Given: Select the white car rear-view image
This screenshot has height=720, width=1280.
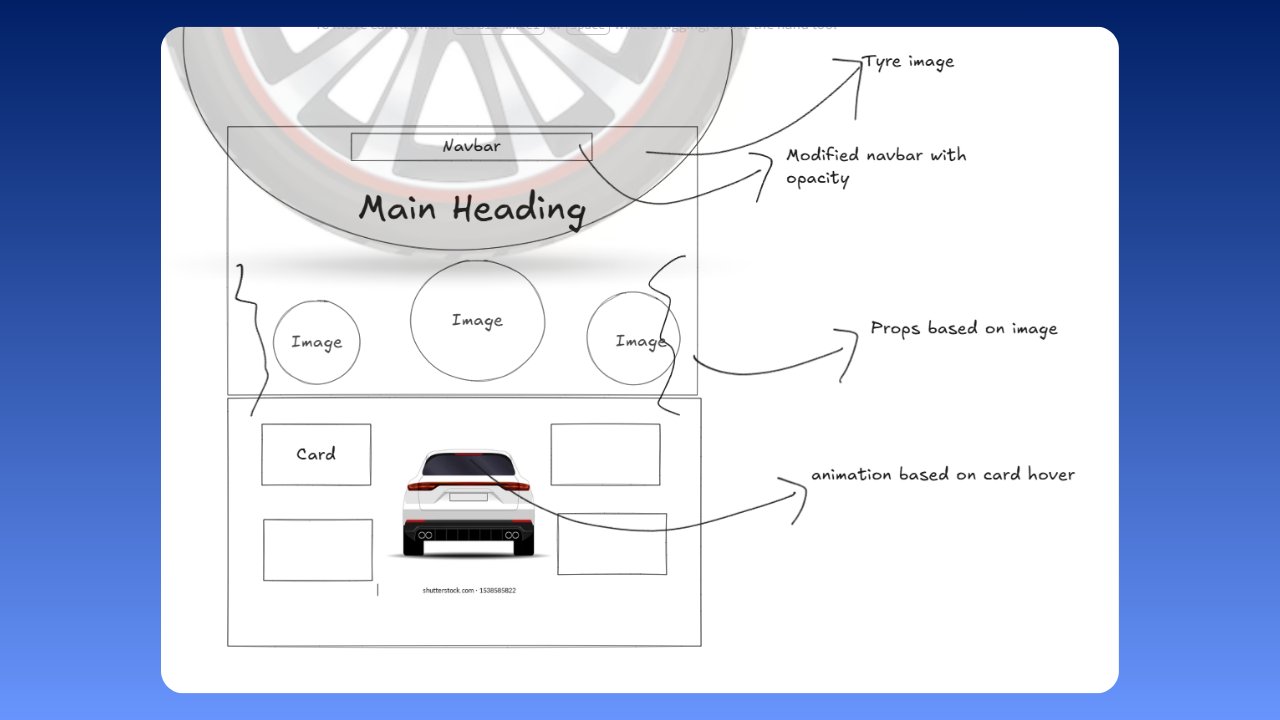Looking at the screenshot, I should click(x=467, y=505).
